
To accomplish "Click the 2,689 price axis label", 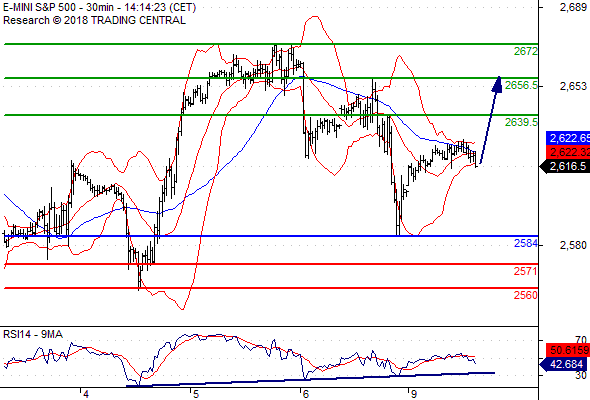I will pos(573,7).
